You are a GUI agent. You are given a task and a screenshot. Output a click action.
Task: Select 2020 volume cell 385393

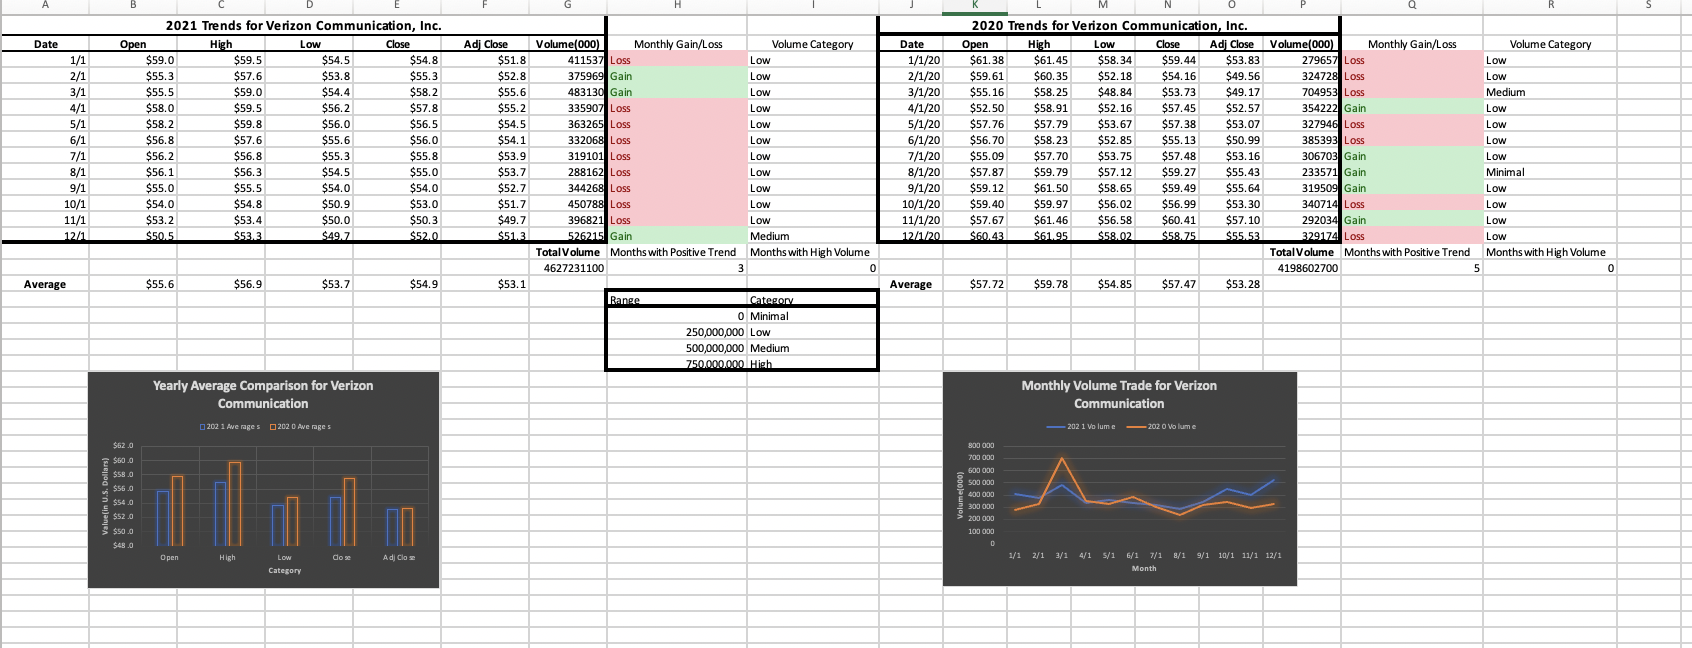coord(1300,140)
